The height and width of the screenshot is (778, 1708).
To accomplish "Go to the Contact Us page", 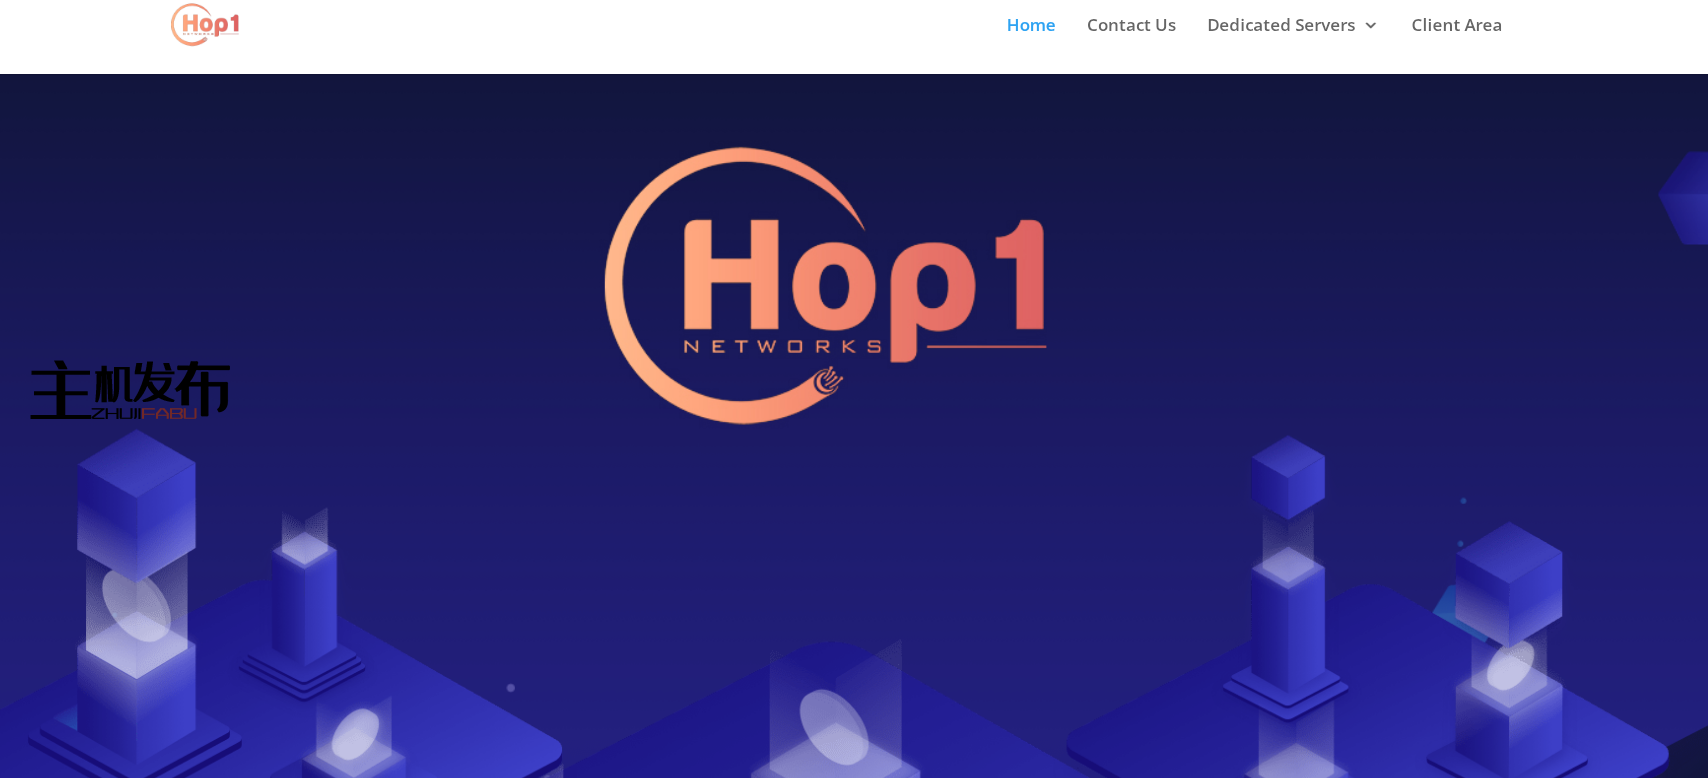I will click(1131, 25).
